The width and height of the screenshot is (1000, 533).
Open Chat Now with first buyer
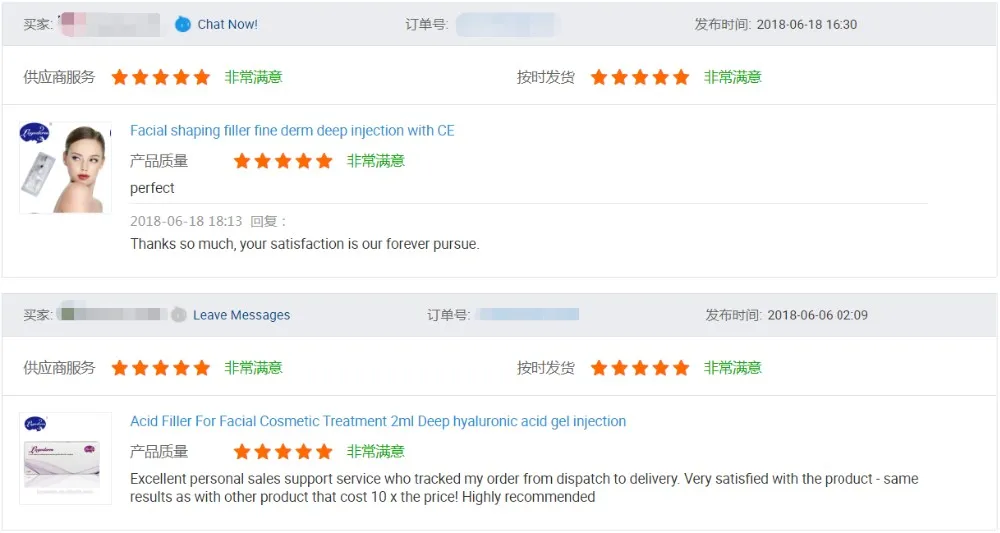[227, 24]
